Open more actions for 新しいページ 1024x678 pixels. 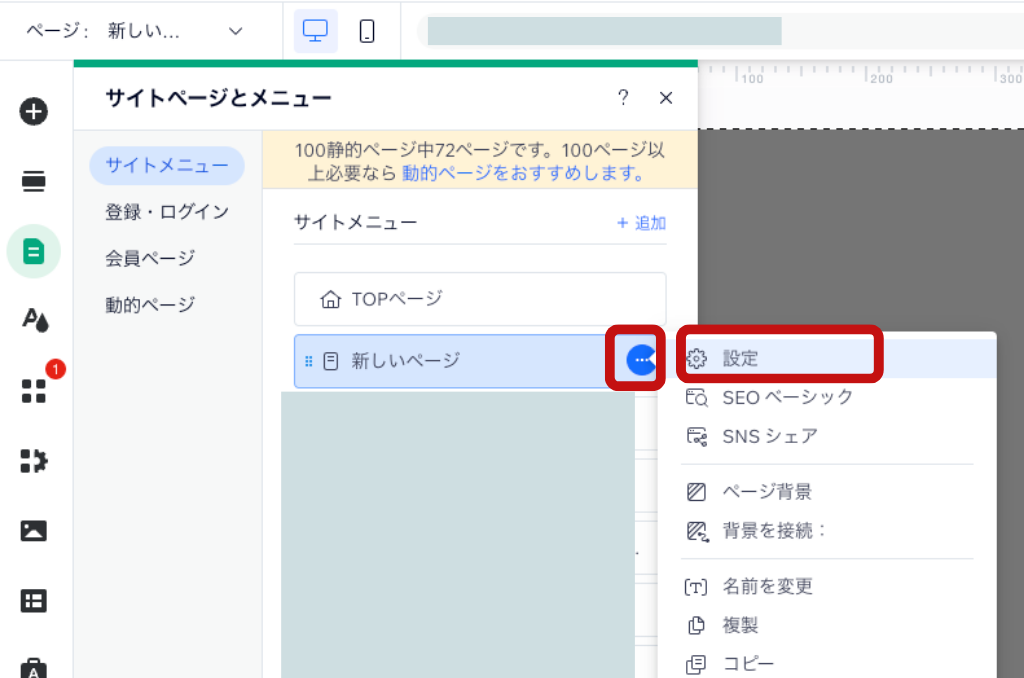click(x=640, y=360)
